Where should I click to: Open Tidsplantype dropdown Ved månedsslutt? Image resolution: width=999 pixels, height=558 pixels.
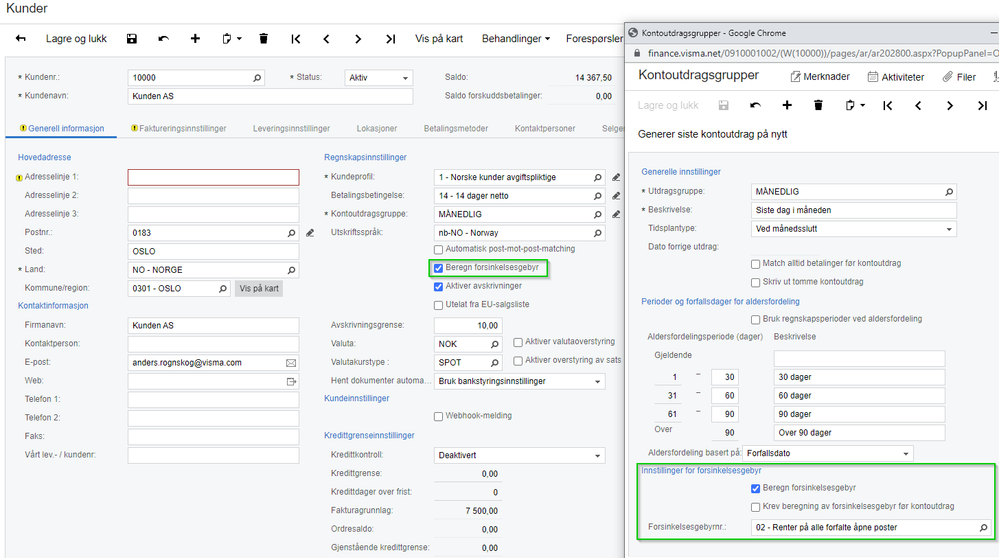[854, 229]
